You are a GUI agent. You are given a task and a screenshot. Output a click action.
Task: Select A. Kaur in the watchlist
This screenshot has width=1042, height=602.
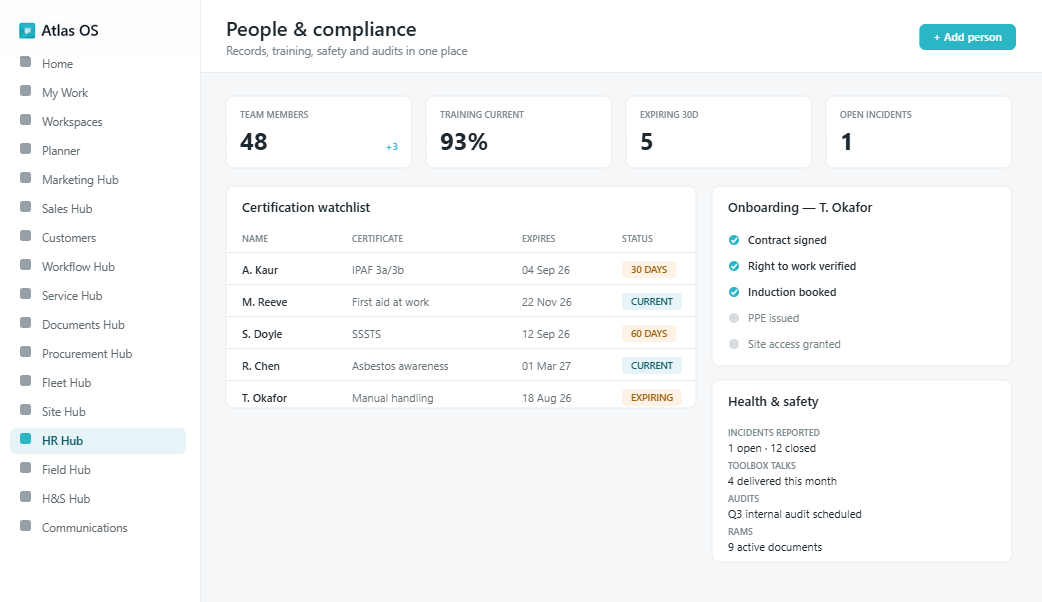tap(260, 270)
